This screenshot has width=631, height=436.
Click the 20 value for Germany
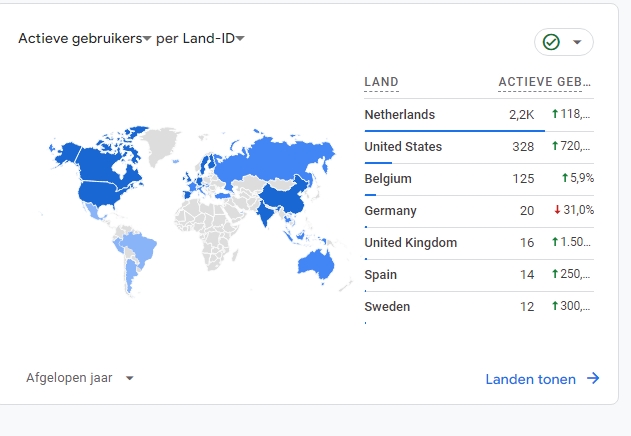[x=527, y=211]
